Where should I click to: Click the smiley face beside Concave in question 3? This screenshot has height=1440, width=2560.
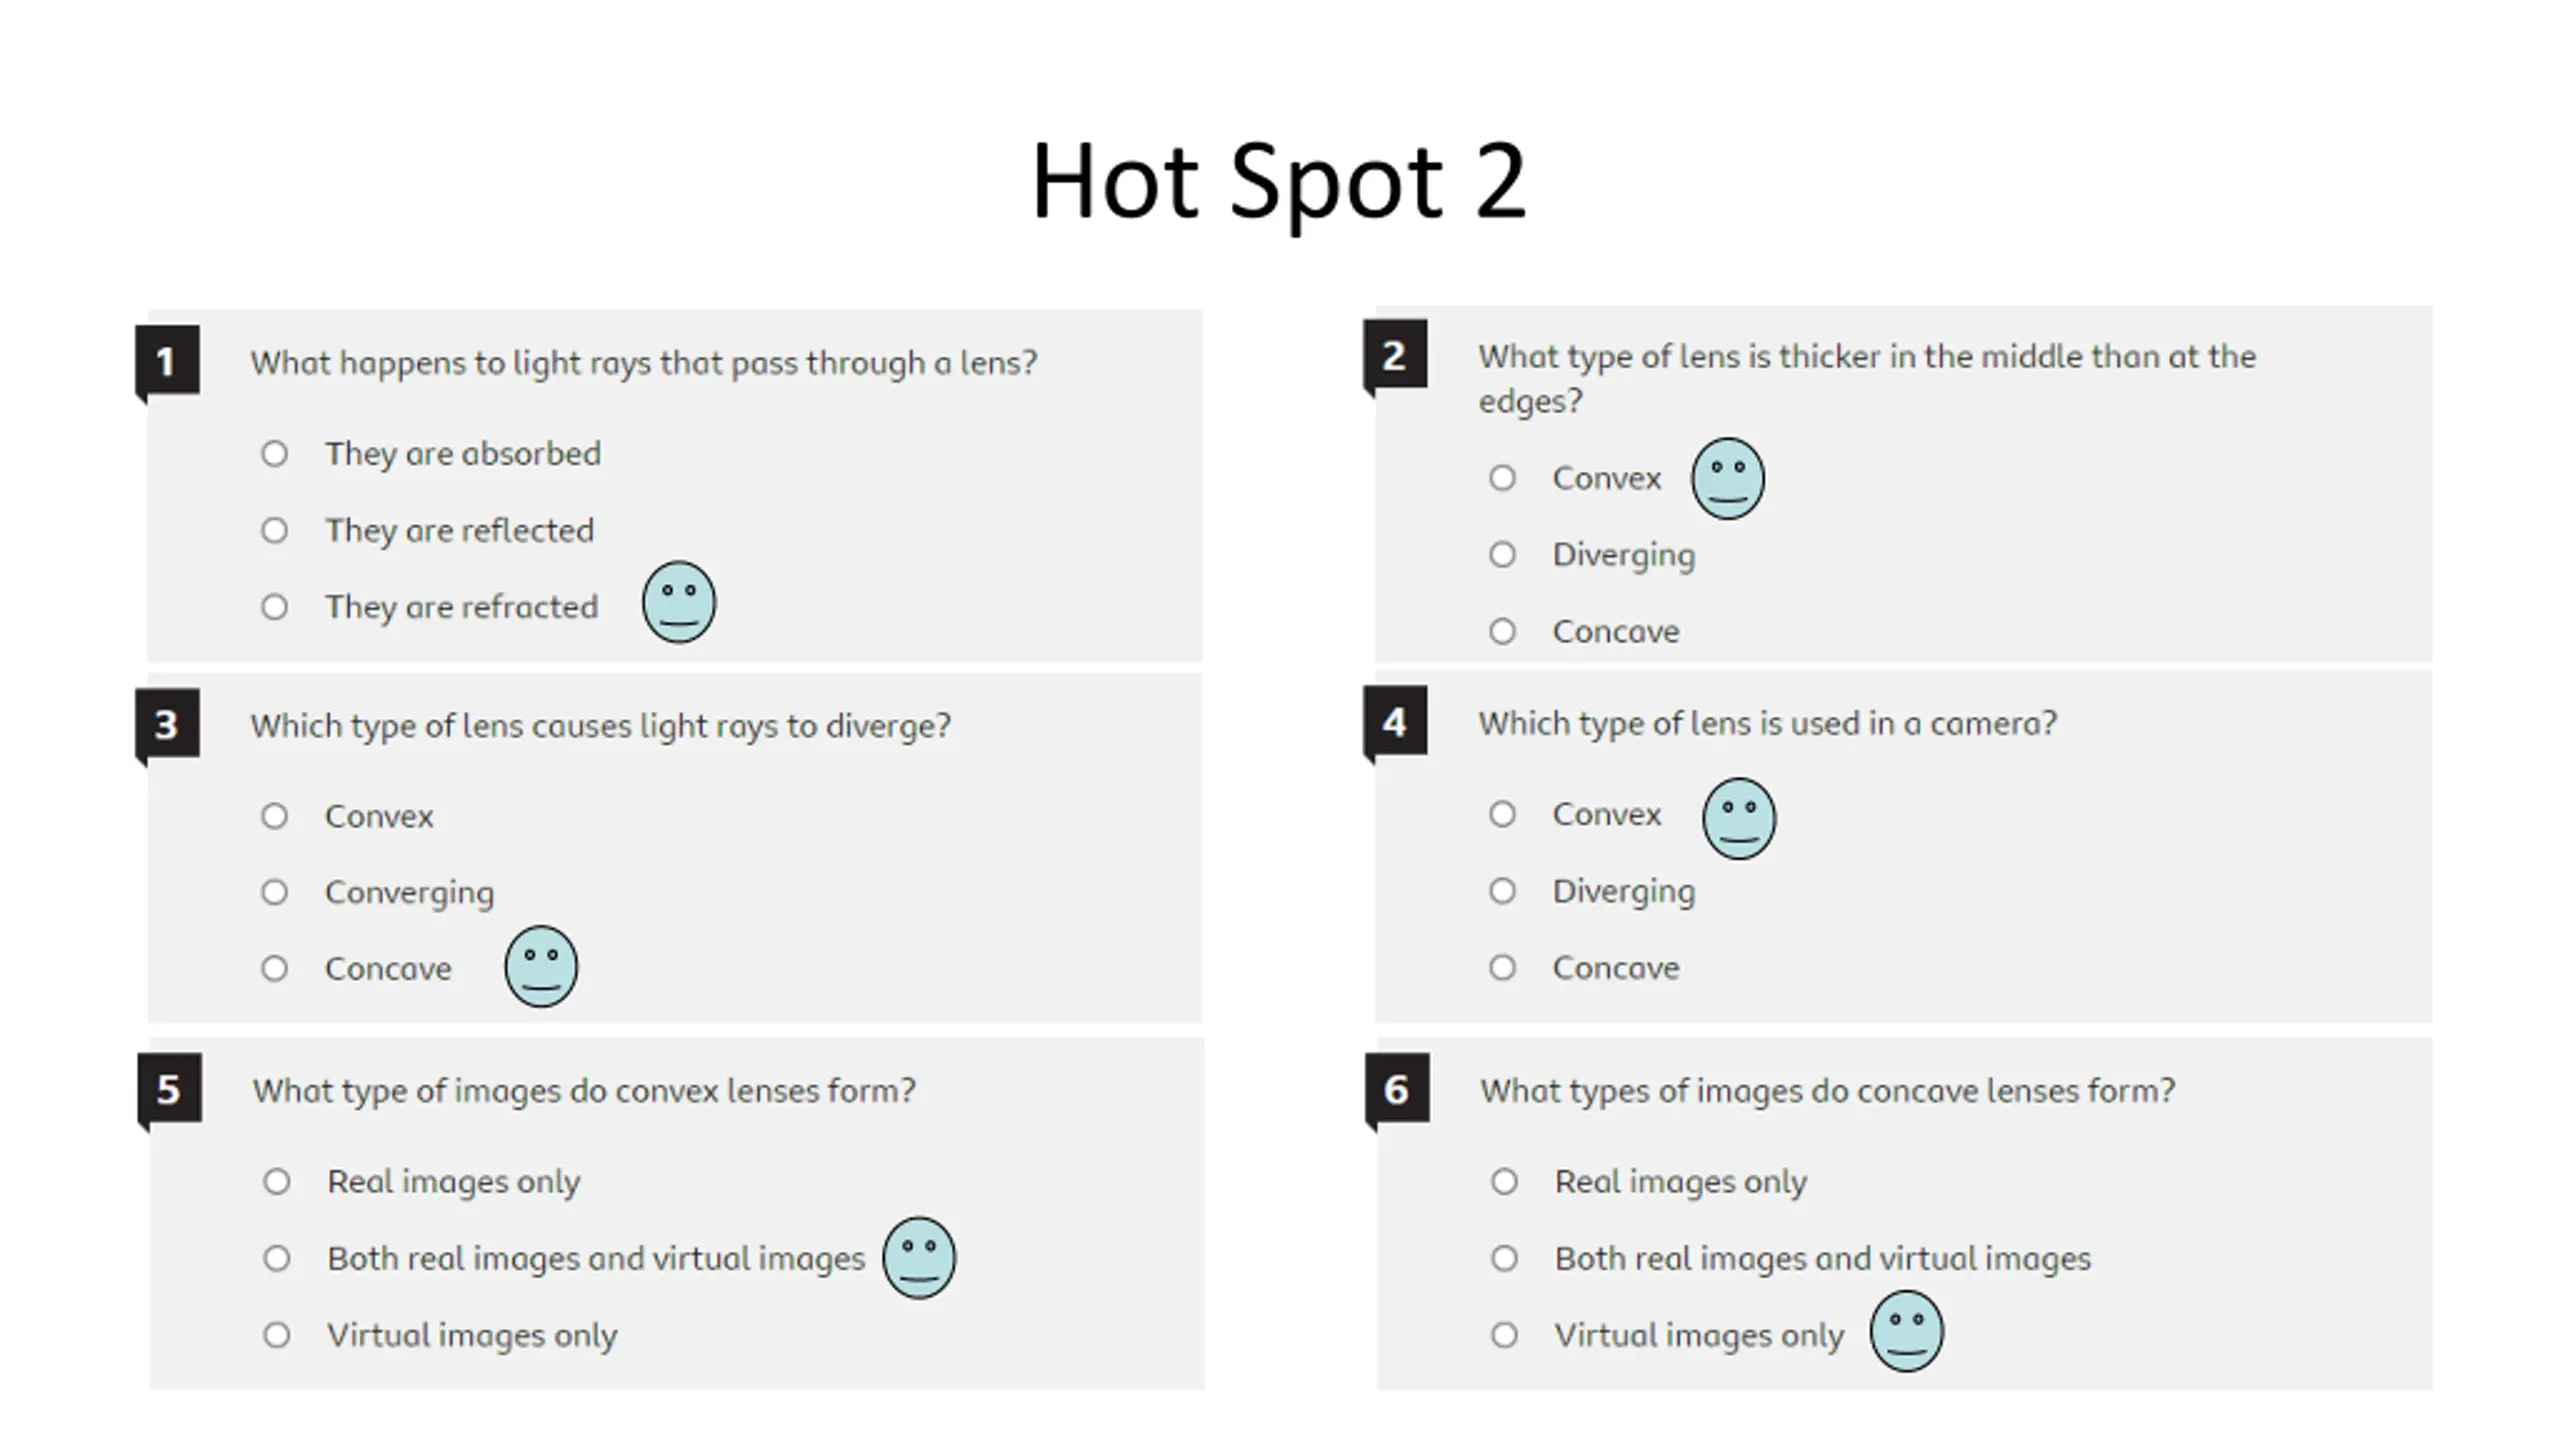[540, 966]
